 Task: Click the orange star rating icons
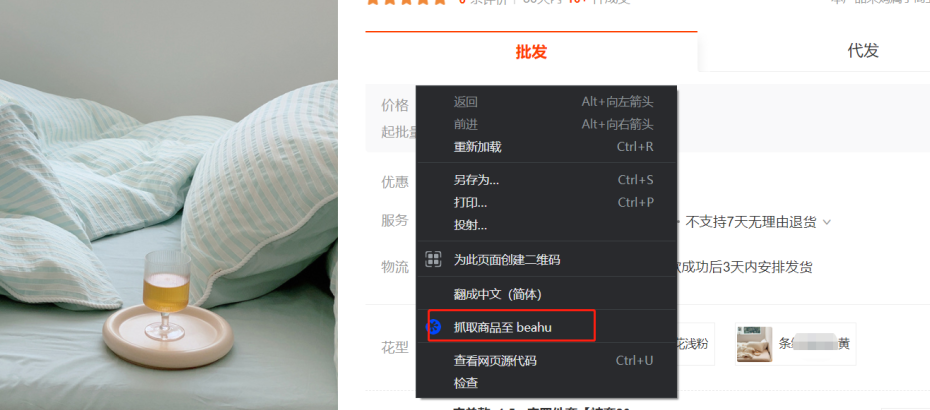[406, 2]
